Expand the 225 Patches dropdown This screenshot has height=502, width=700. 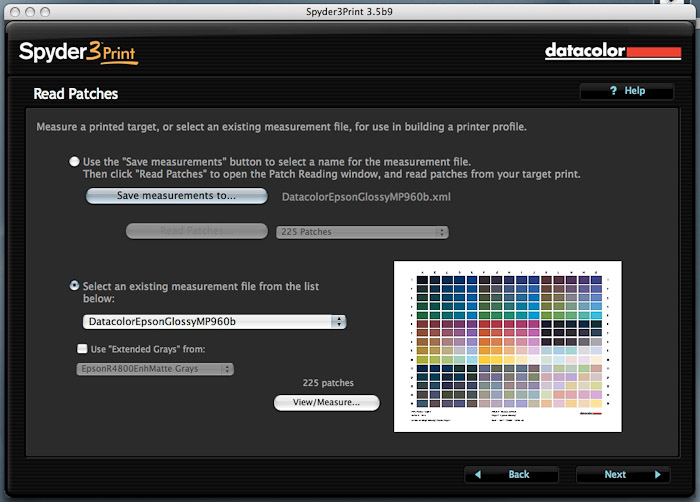pos(362,232)
